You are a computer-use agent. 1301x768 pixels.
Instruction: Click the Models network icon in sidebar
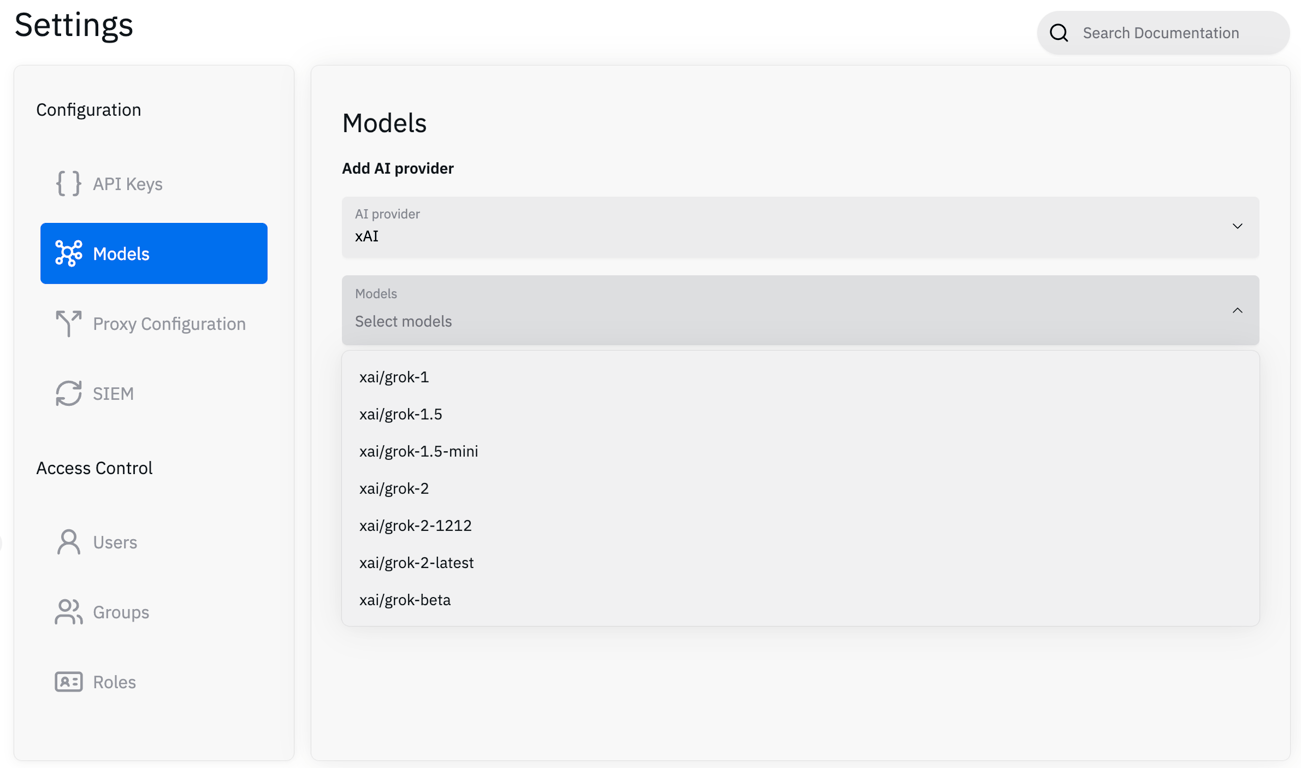coord(68,254)
